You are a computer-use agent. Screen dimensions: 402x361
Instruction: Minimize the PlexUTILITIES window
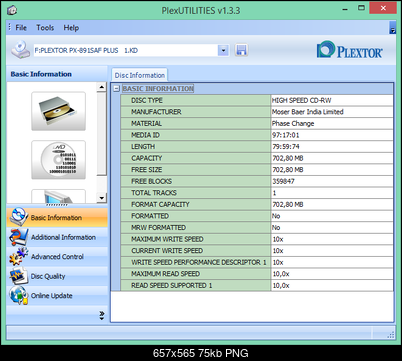[345, 9]
